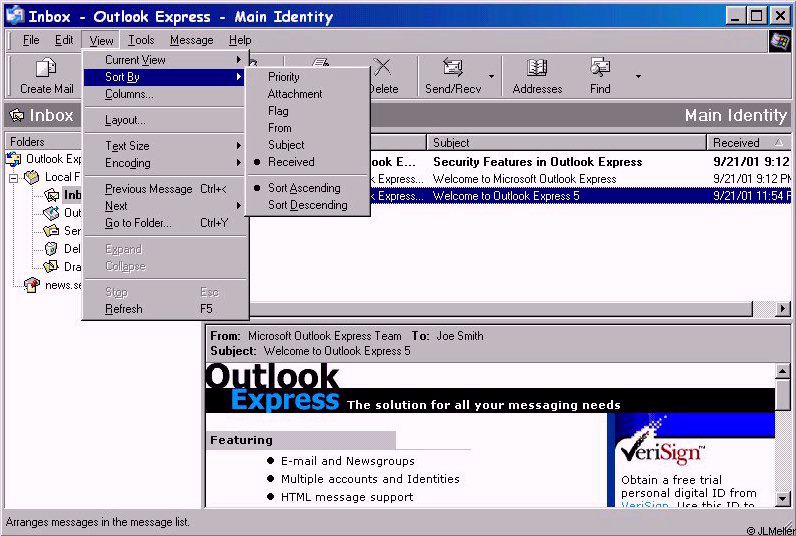Click the Find toolbar icon
796x536 pixels.
tap(600, 68)
